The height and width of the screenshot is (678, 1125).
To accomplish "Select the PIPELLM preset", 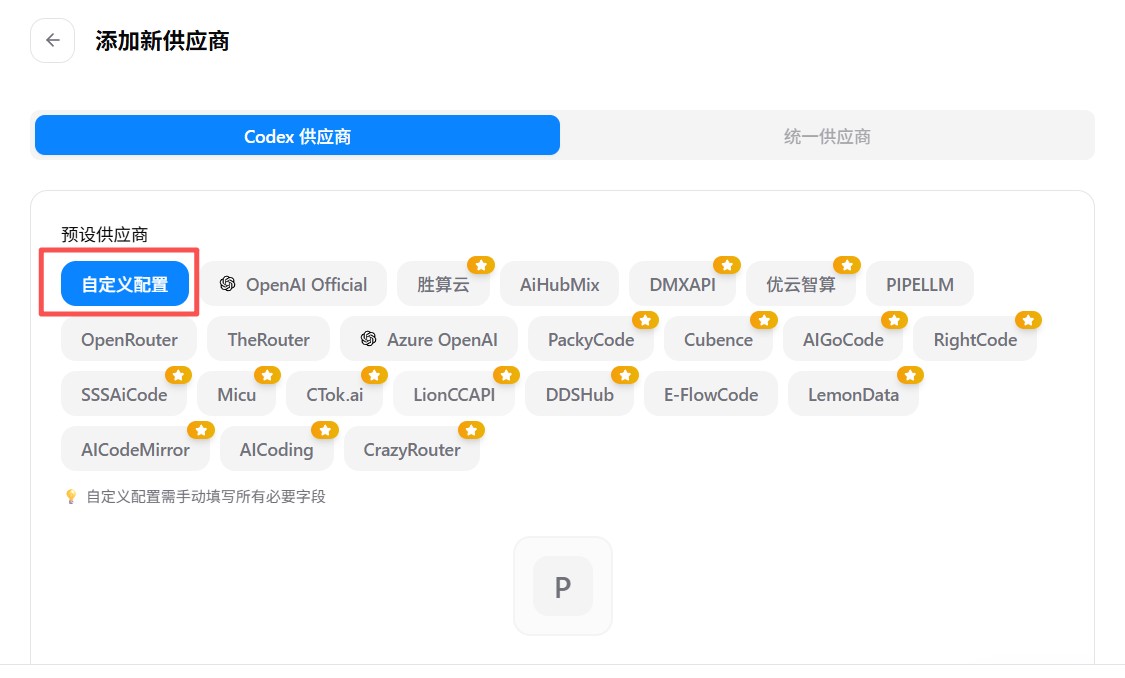I will coord(920,284).
